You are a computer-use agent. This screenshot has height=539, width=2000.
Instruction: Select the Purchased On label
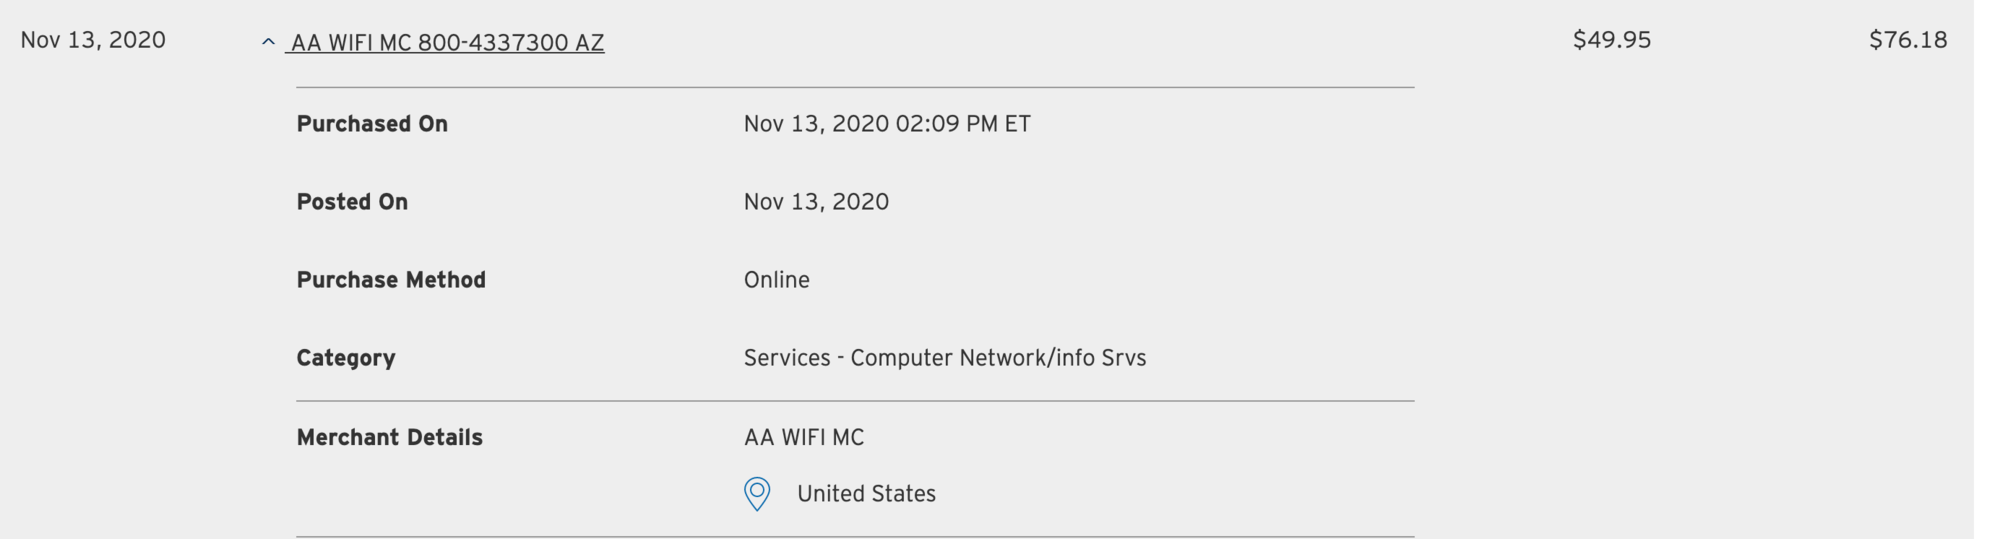click(372, 124)
